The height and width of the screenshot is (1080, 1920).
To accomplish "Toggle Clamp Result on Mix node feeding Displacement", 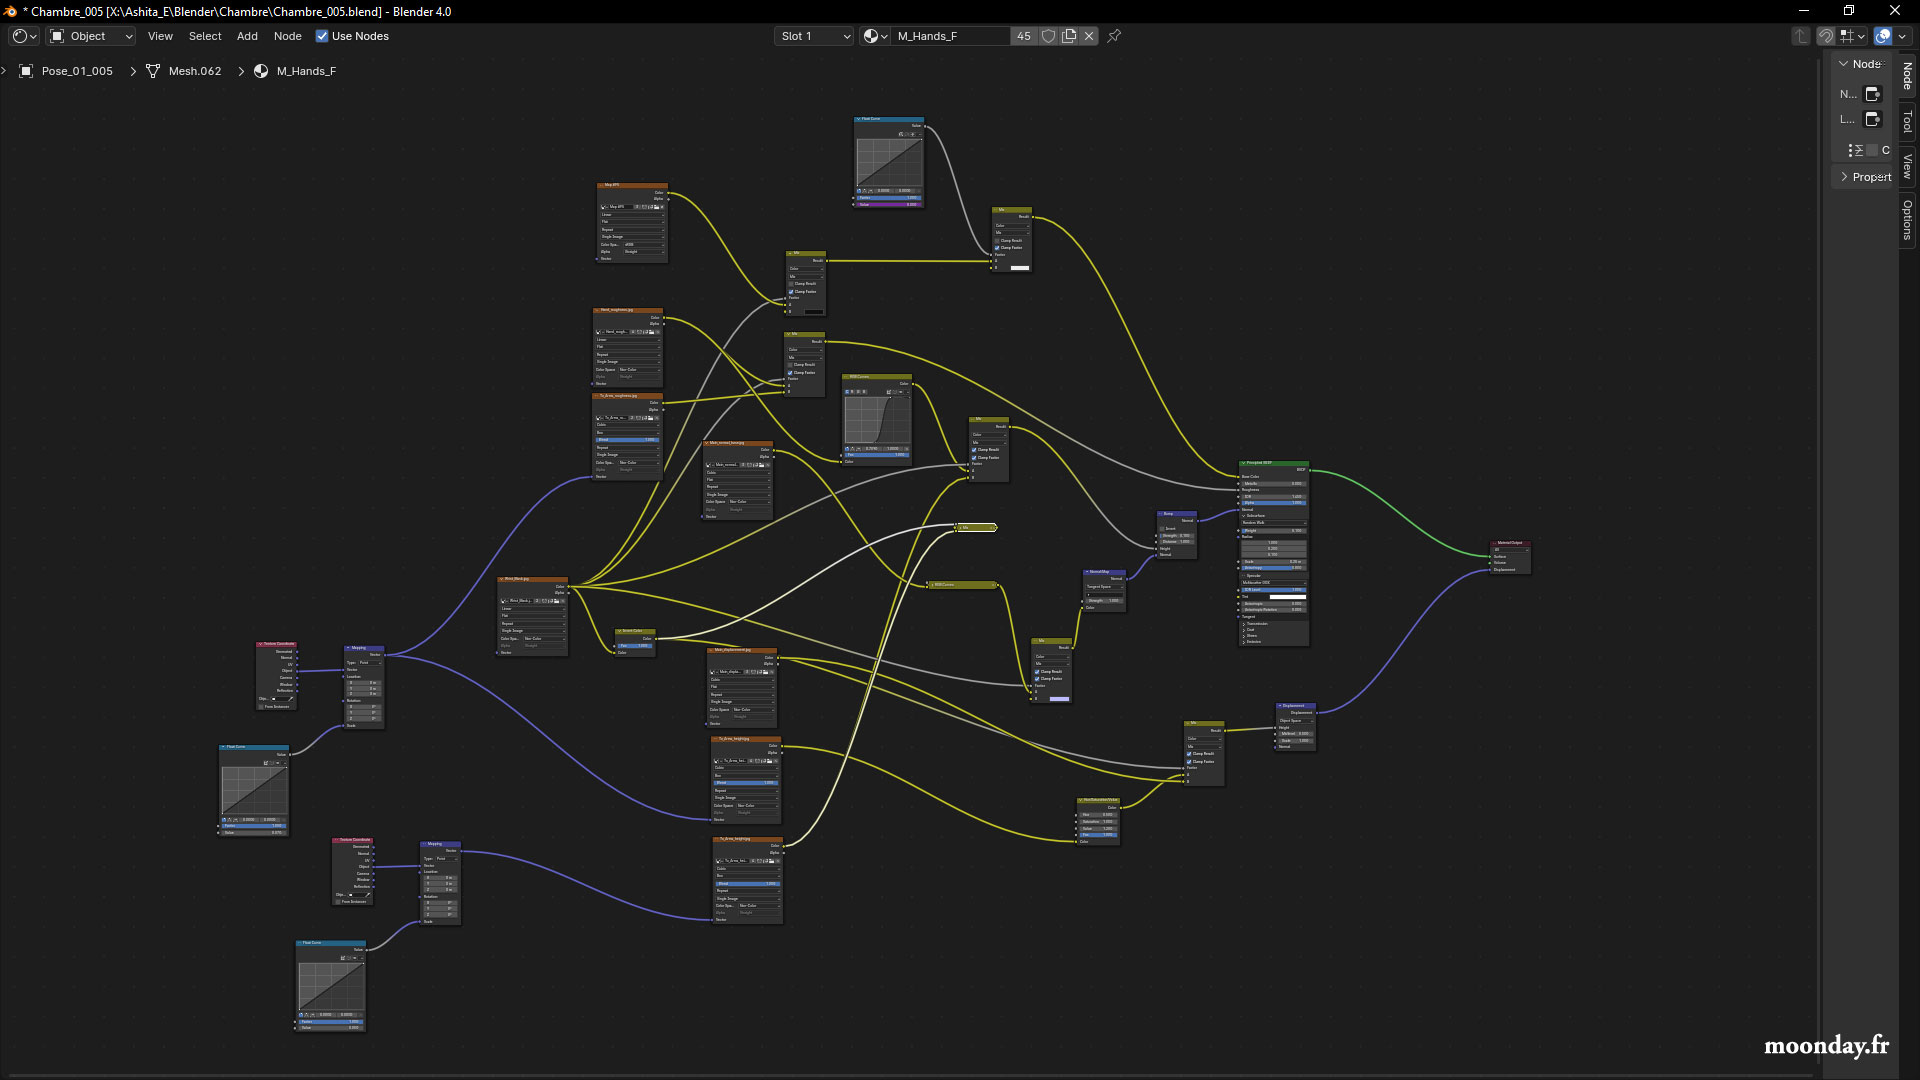I will tap(1189, 754).
